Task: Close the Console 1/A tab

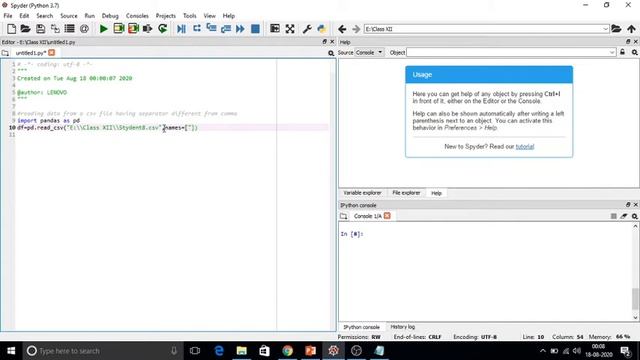Action: tap(387, 216)
